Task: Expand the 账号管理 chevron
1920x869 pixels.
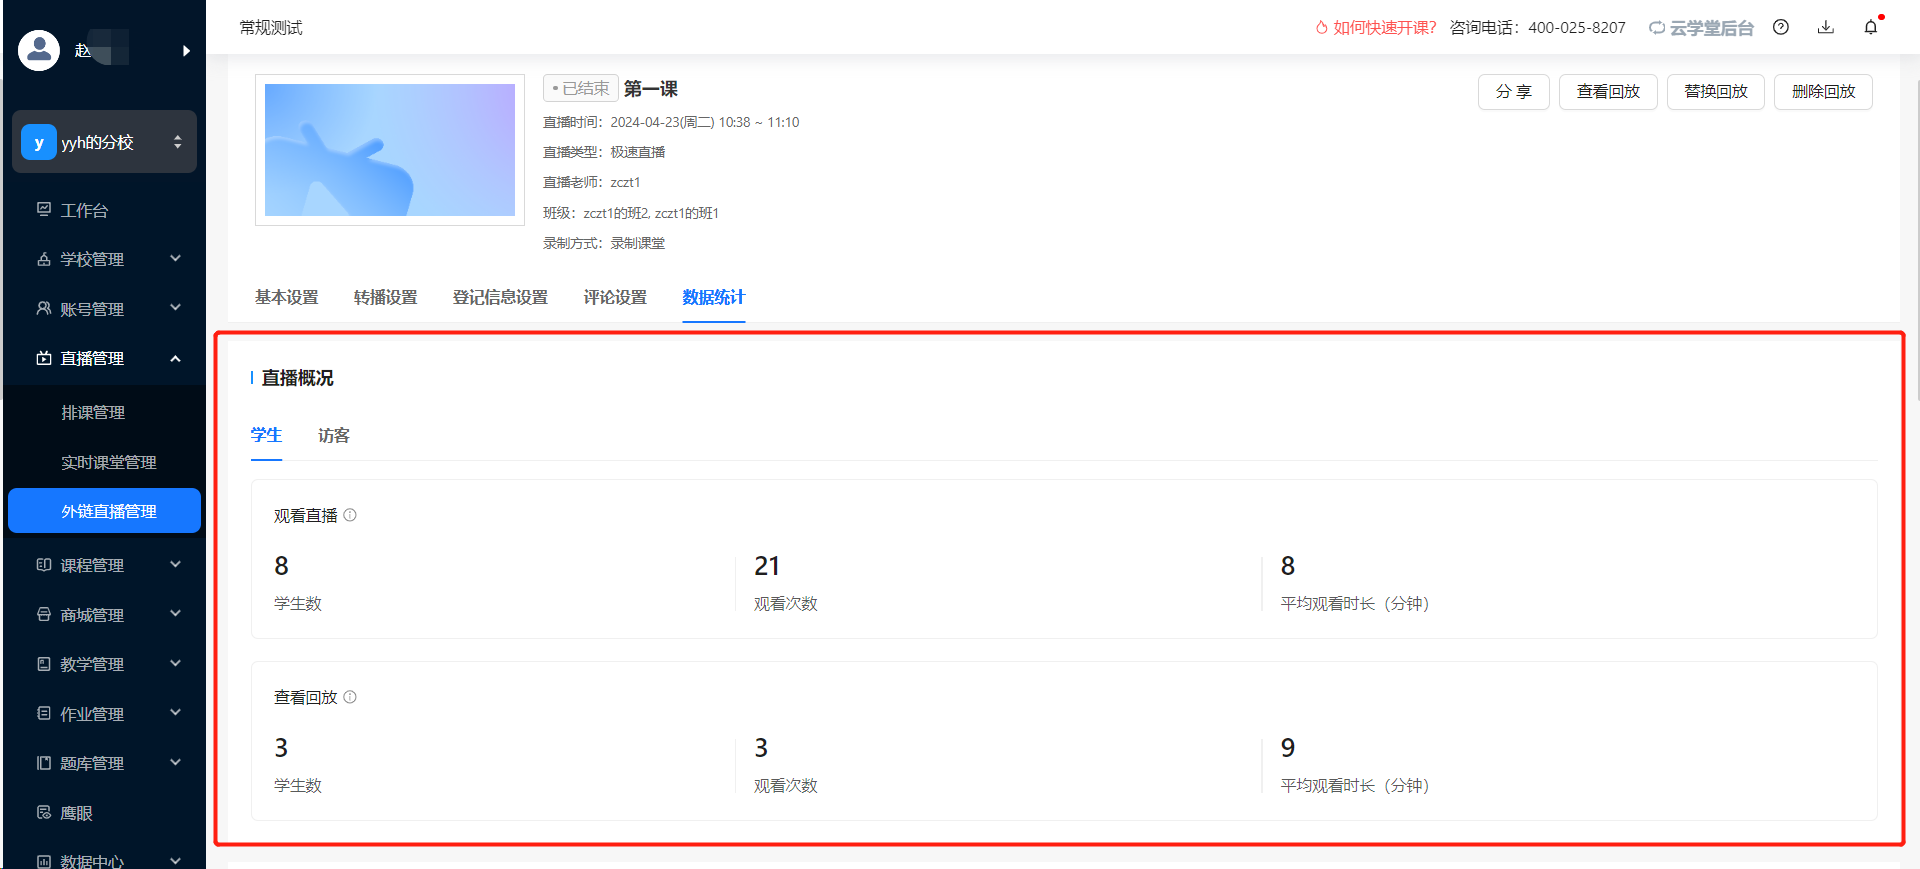Action: 176,307
